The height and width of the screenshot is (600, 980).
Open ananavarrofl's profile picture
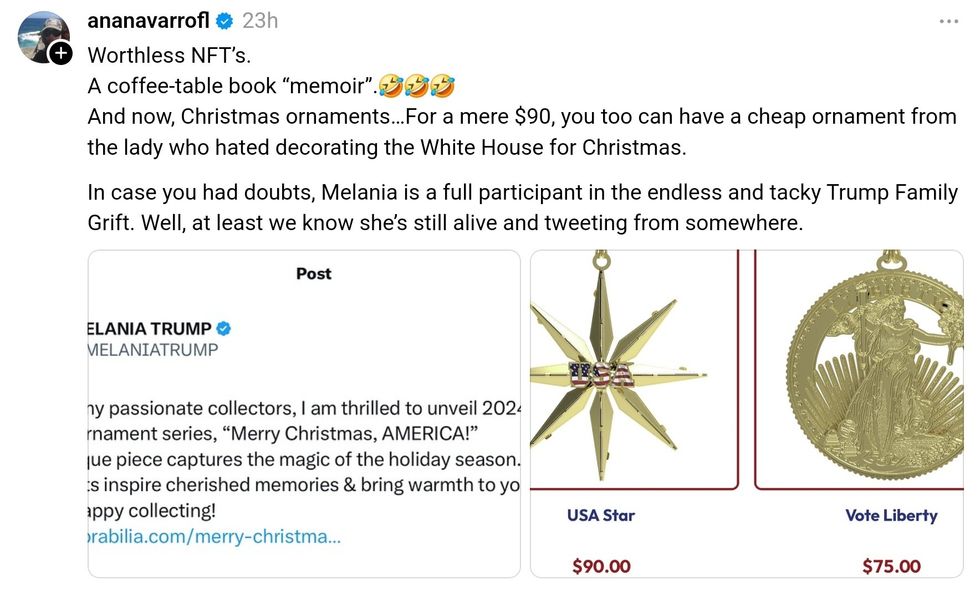click(x=43, y=37)
